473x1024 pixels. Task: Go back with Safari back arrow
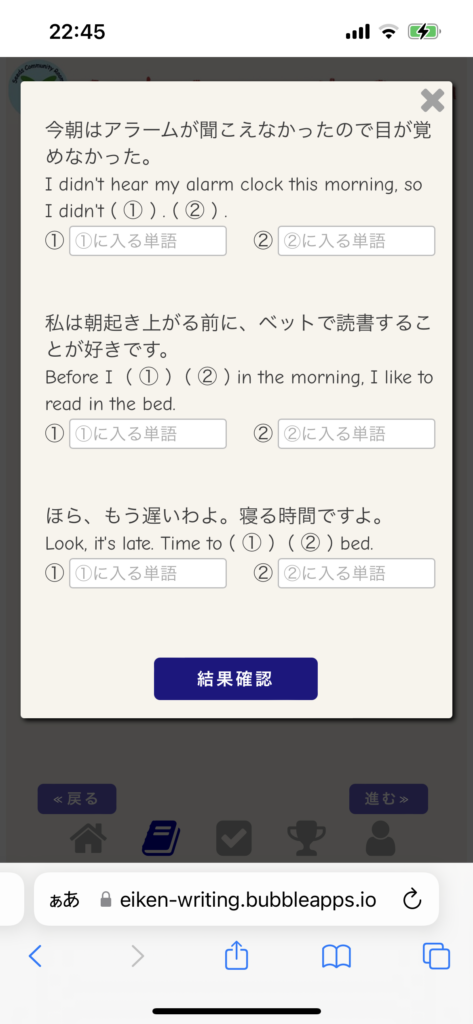pyautogui.click(x=36, y=957)
